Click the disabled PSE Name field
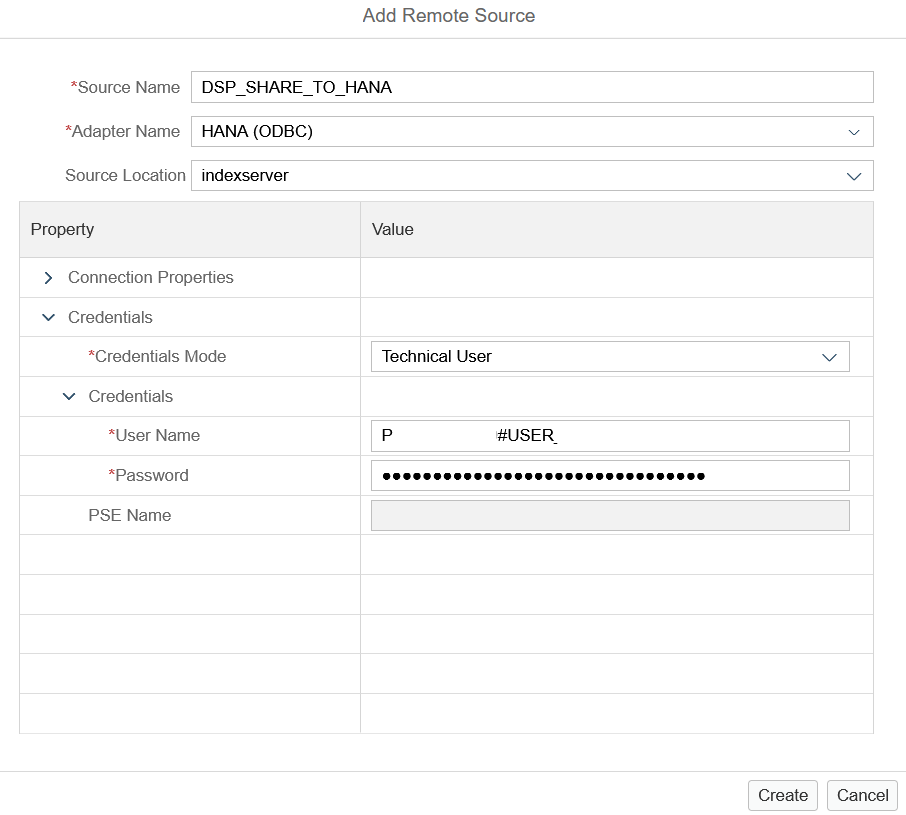906x815 pixels. (x=610, y=516)
